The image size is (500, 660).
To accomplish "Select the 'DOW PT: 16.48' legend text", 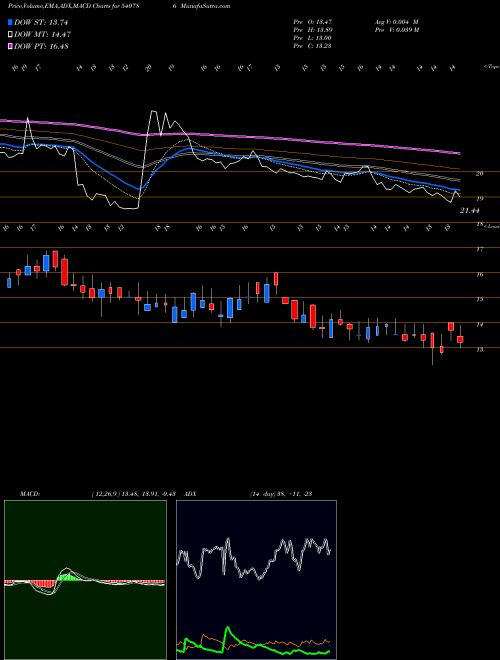I will [x=41, y=47].
